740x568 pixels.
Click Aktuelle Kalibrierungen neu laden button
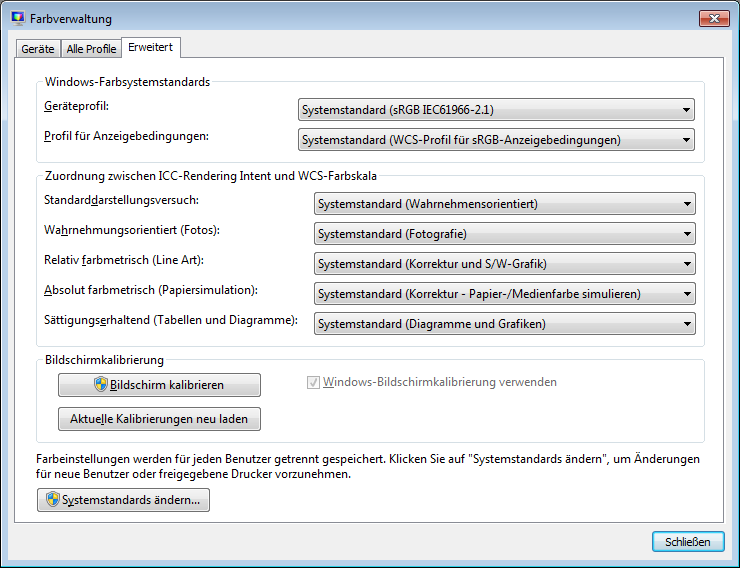pos(159,419)
